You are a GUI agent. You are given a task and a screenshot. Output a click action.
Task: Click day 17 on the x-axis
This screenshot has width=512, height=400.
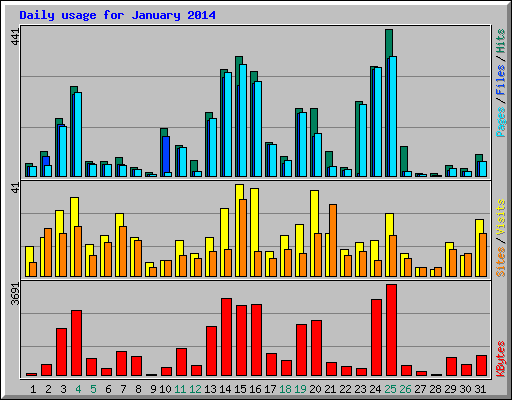[270, 389]
